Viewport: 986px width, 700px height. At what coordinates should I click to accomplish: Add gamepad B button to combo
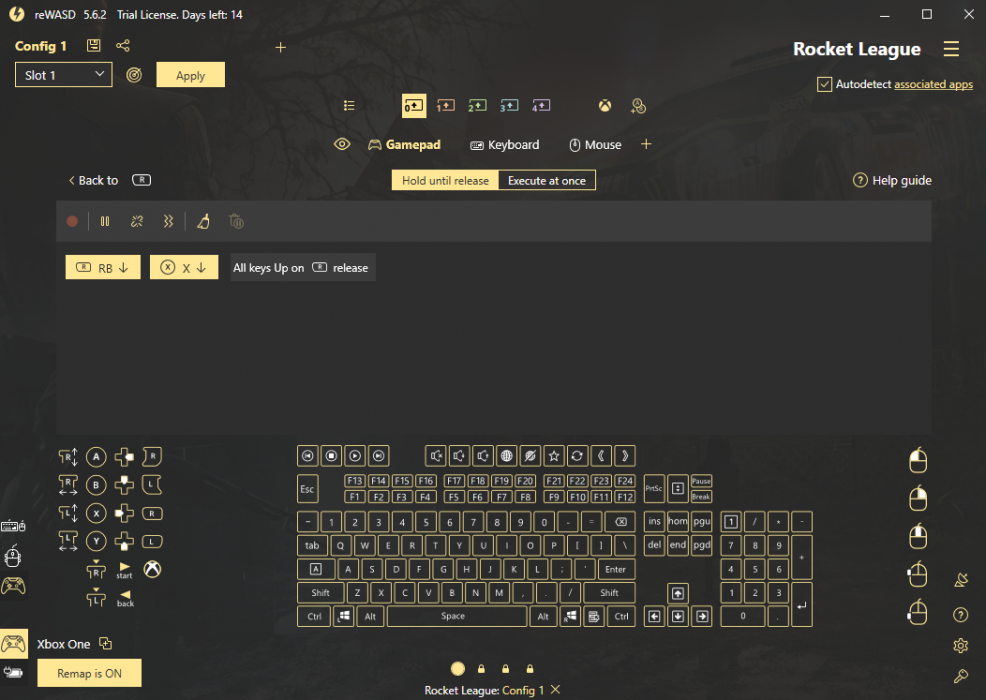pyautogui.click(x=96, y=485)
